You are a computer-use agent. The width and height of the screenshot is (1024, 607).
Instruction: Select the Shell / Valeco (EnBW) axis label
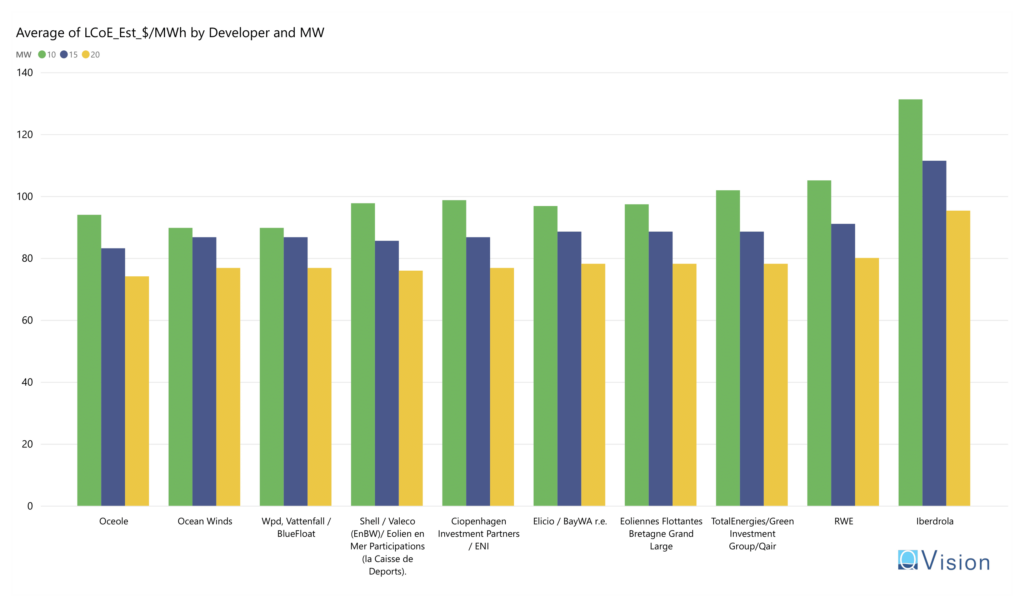tap(387, 546)
